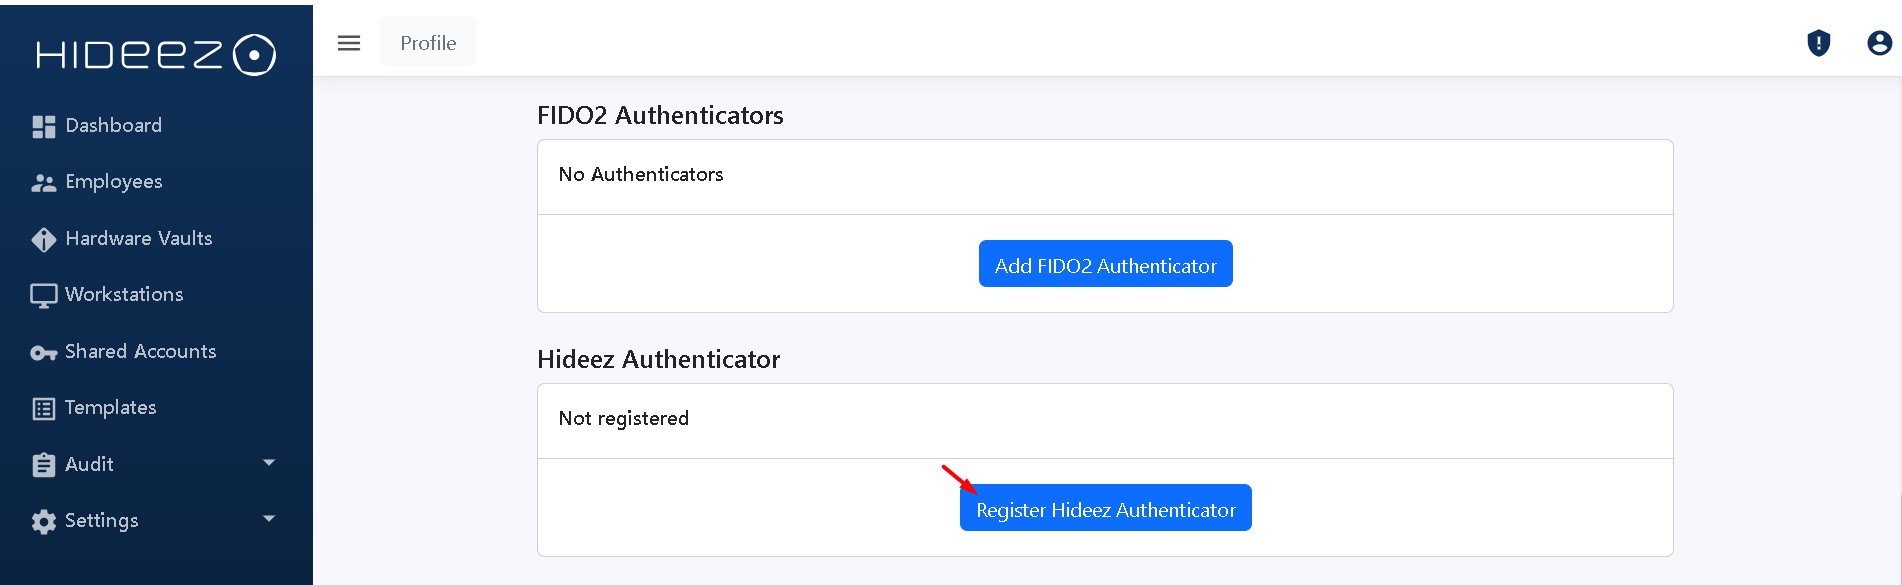Viewport: 1902px width, 585px height.
Task: Toggle the hamburger sidebar menu icon
Action: click(x=349, y=43)
